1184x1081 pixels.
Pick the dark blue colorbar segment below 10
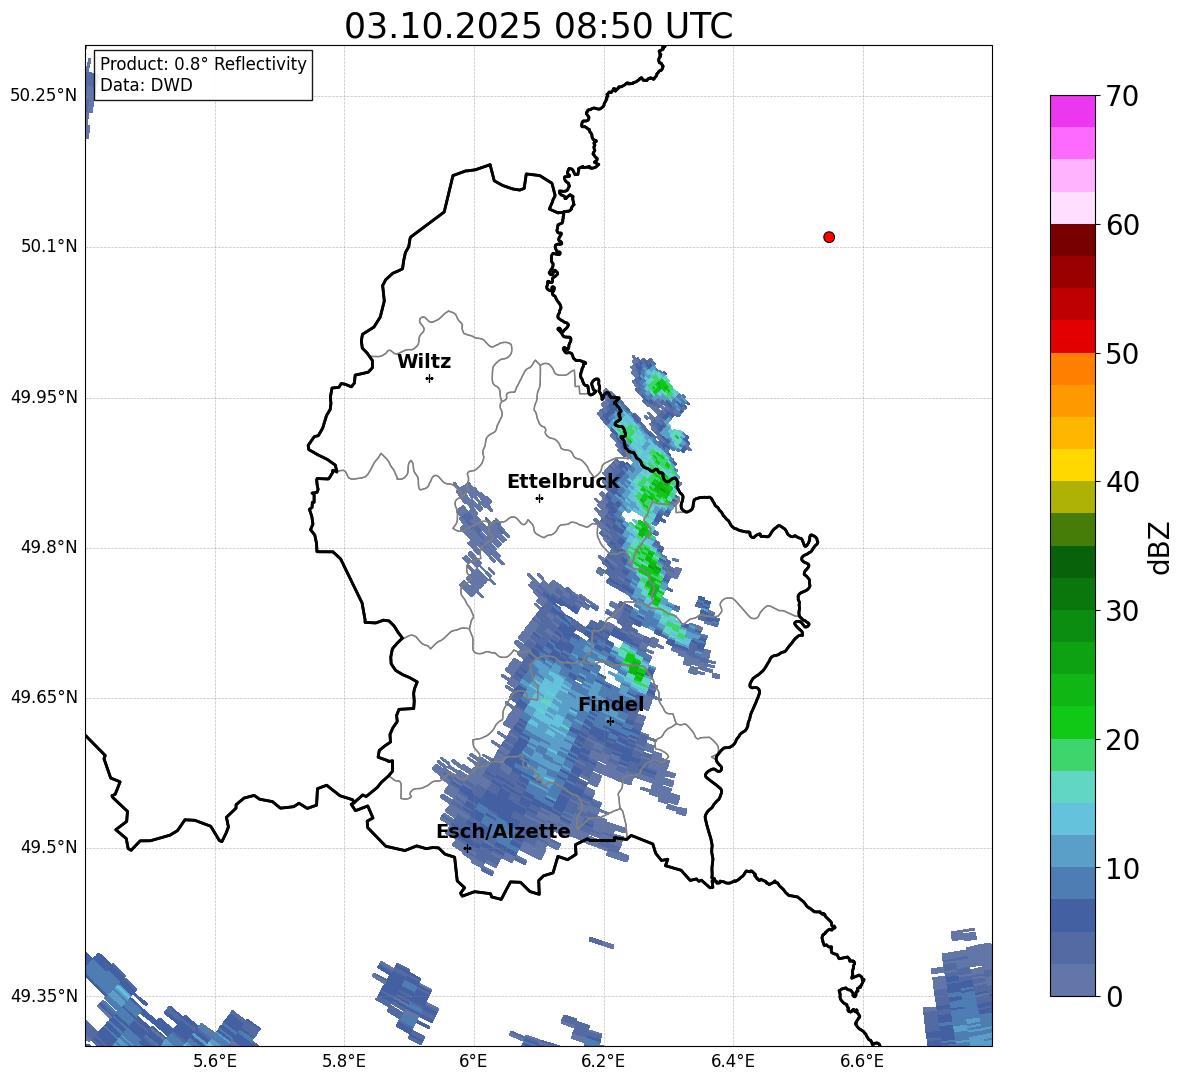[x=1072, y=916]
